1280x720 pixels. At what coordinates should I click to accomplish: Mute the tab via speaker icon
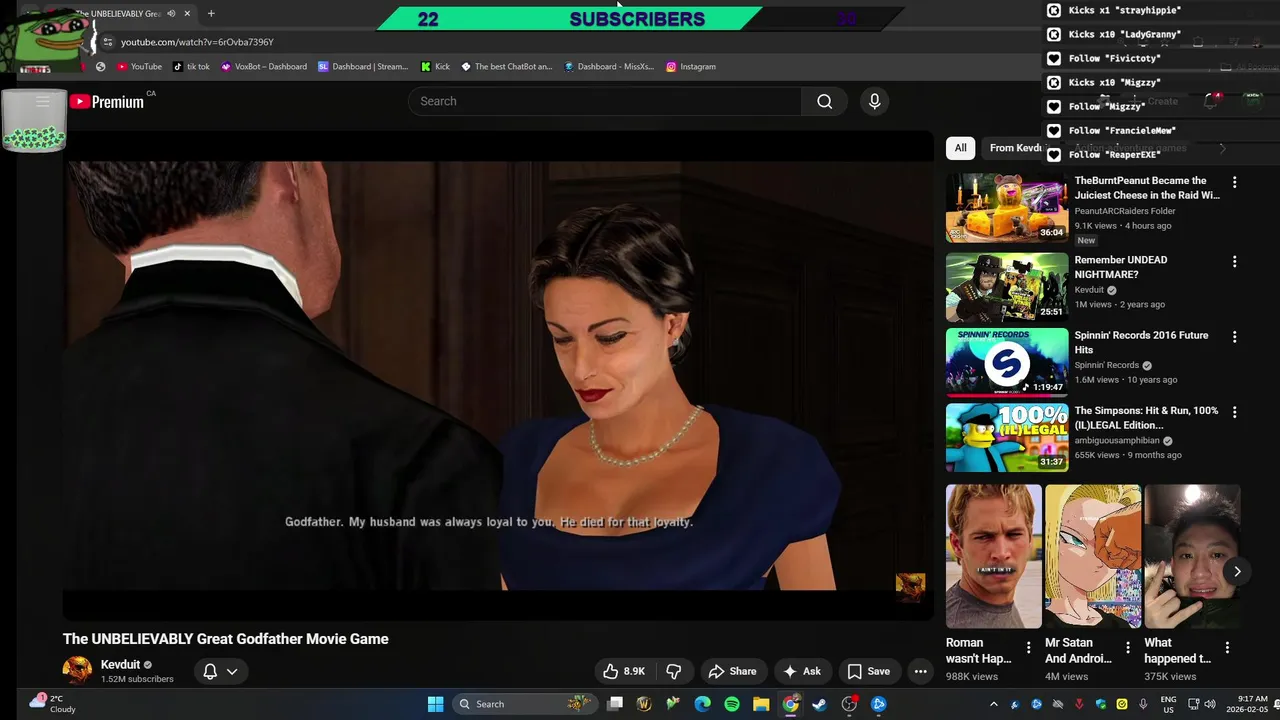[171, 14]
